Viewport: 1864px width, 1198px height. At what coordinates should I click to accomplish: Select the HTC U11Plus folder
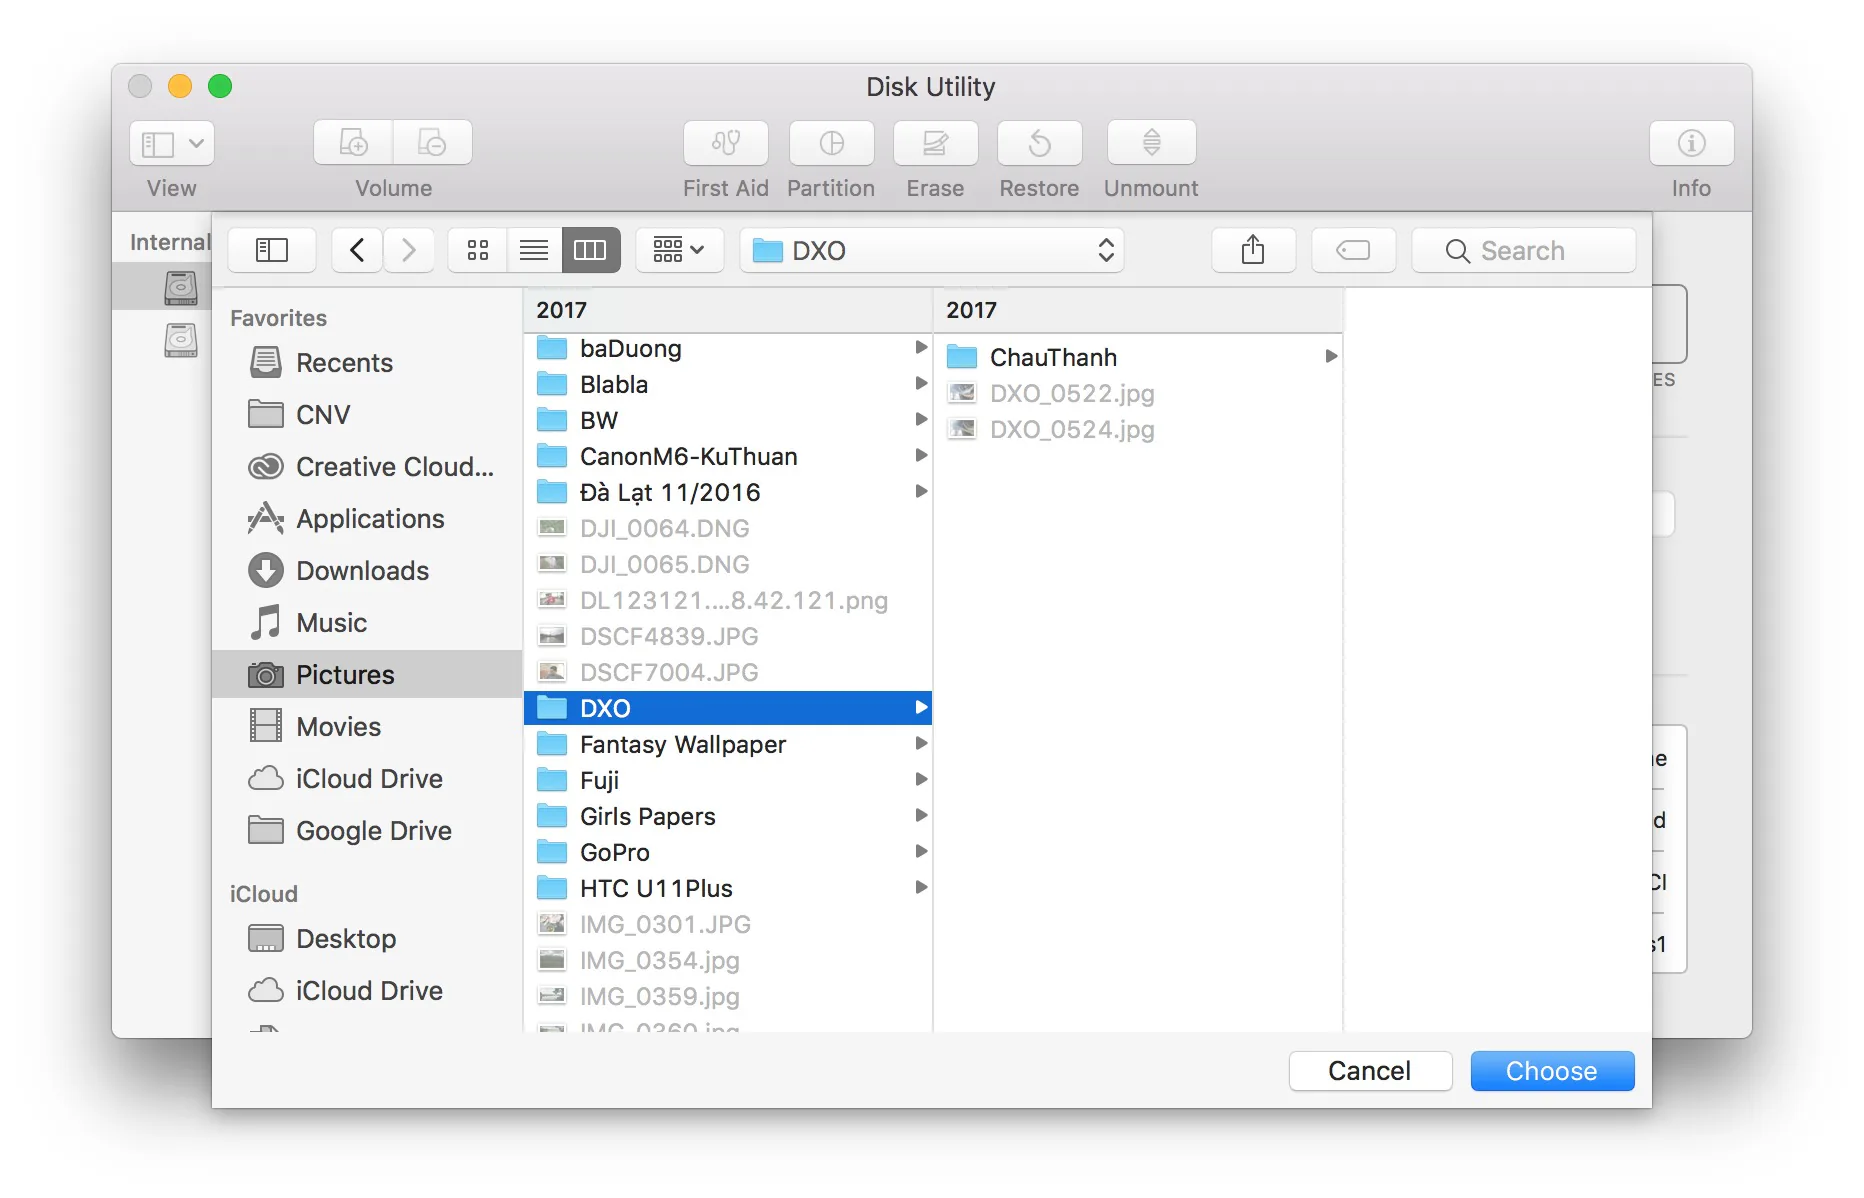click(x=728, y=888)
